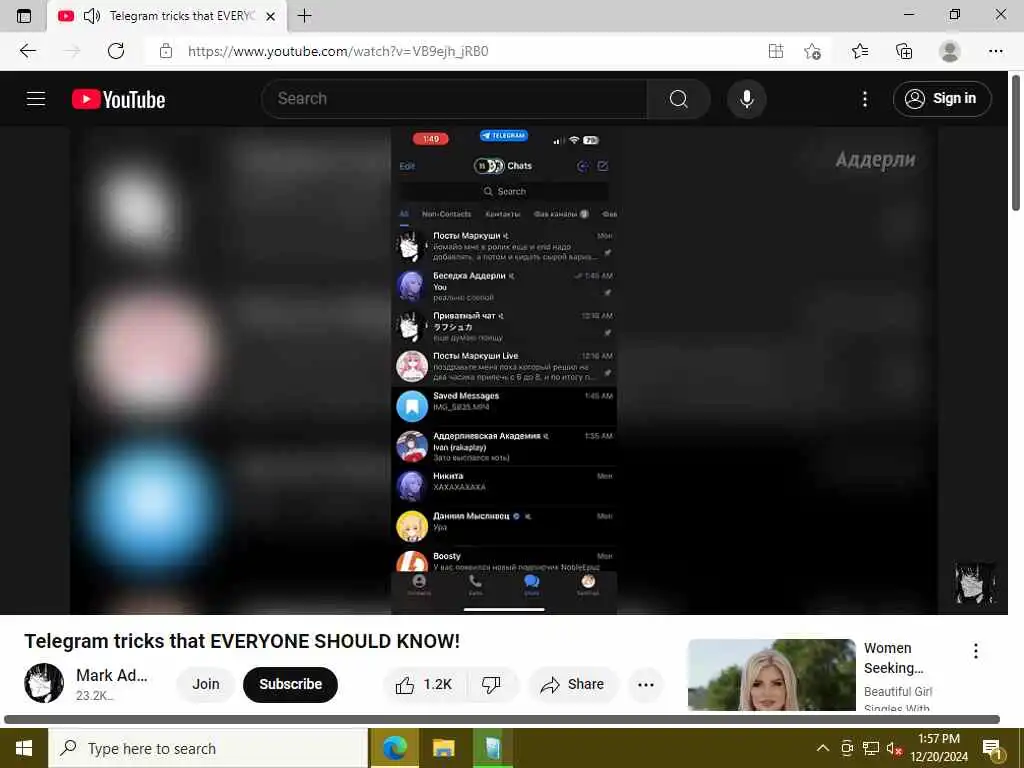Viewport: 1024px width, 768px height.
Task: Click the Sign in button
Action: (942, 99)
